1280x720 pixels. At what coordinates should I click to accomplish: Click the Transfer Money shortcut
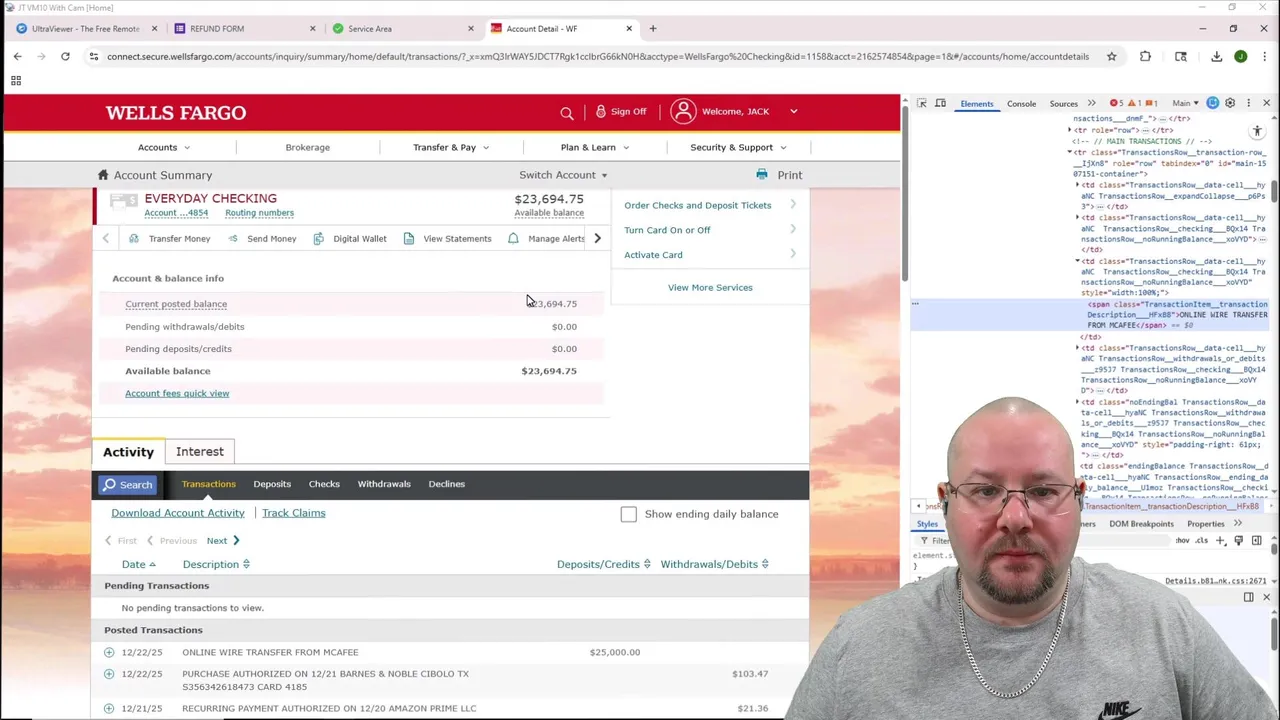pos(170,238)
